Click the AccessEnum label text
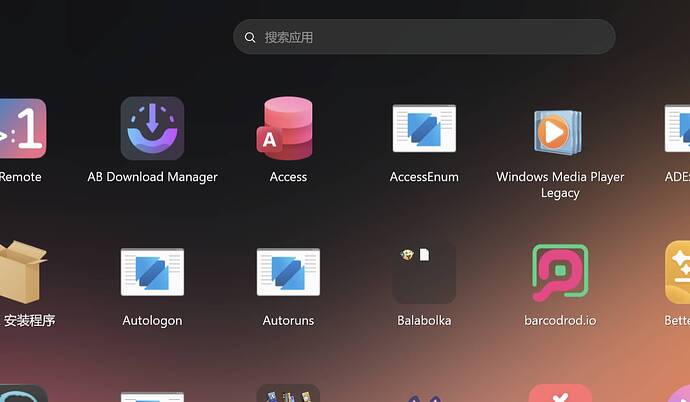 click(424, 177)
